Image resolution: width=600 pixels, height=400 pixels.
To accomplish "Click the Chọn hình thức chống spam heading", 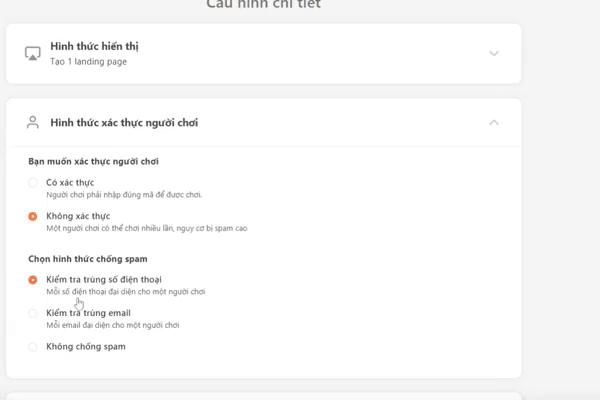I will pos(88,259).
